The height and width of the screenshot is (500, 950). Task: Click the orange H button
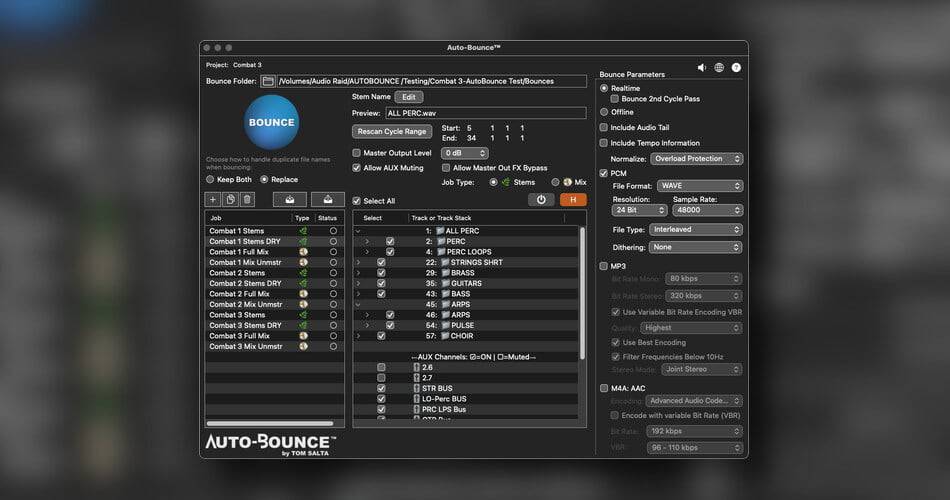click(573, 199)
